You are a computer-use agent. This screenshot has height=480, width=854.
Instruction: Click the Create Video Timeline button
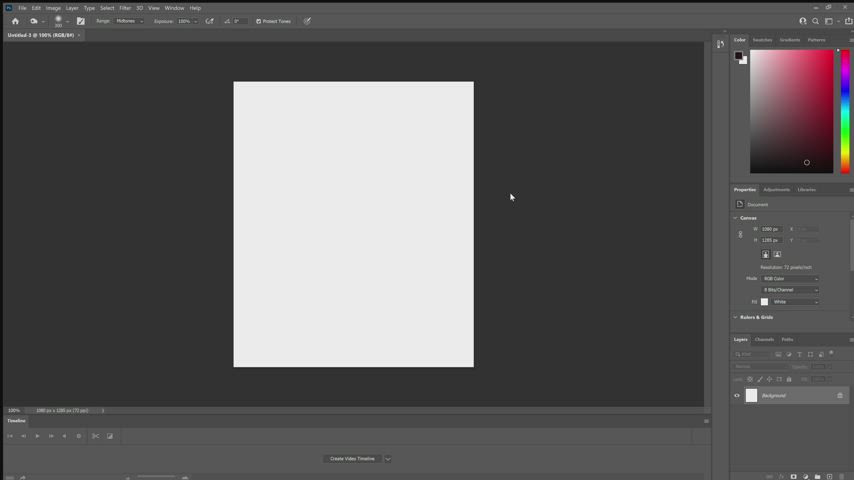(352, 459)
